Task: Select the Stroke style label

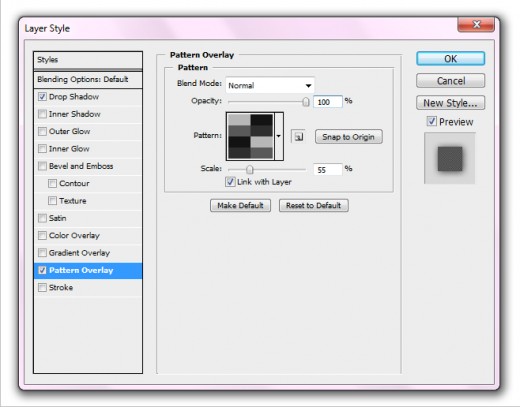Action: [61, 287]
